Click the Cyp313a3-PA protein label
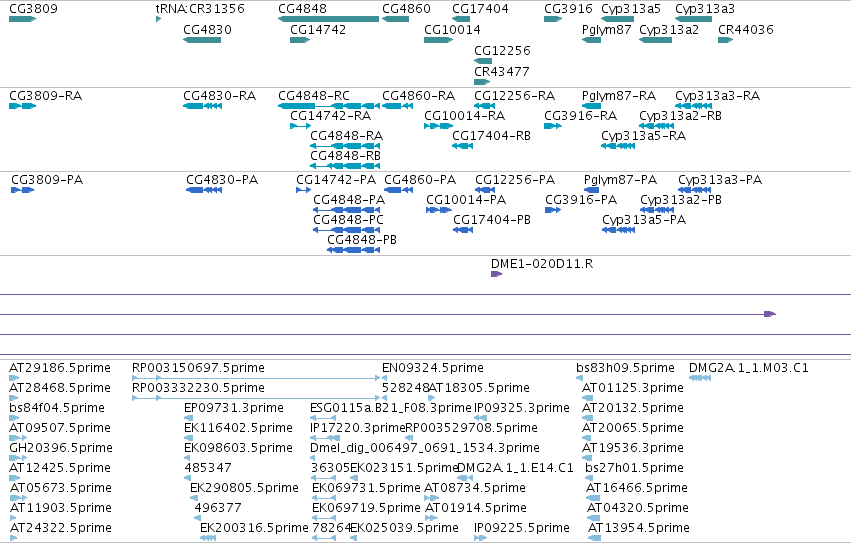Screen dimensions: 851x543 (720, 180)
